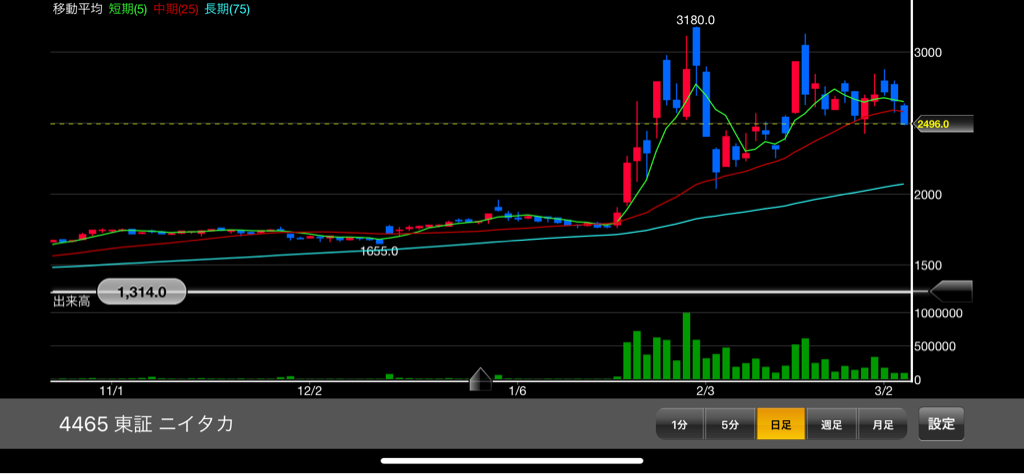The height and width of the screenshot is (474, 1024).
Task: Click the 1/6 date axis label
Action: pos(517,392)
